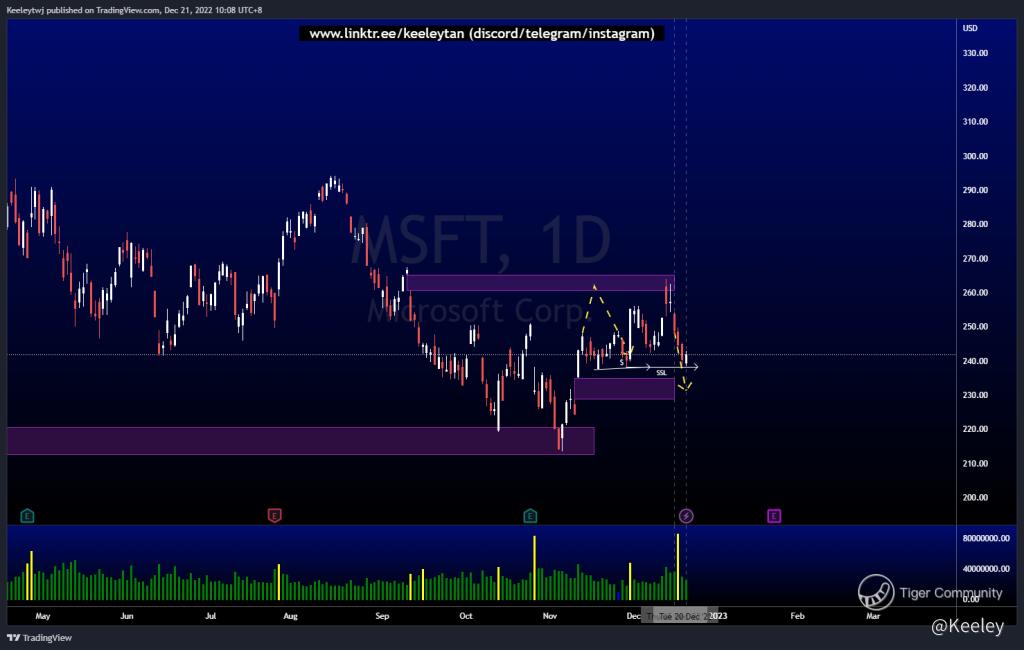Click the 300.00 price axis label
1024x650 pixels.
pos(975,156)
